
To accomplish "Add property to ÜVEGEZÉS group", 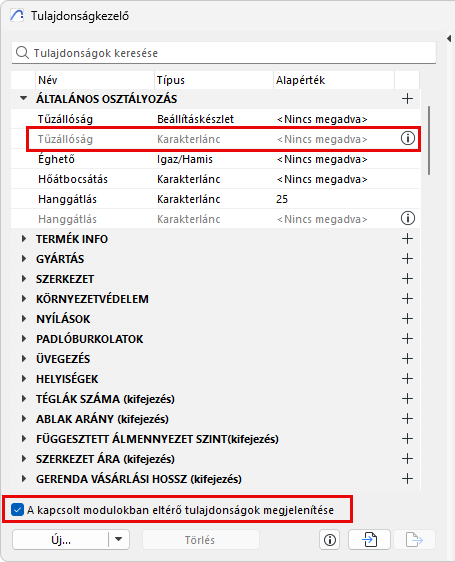I will click(407, 359).
